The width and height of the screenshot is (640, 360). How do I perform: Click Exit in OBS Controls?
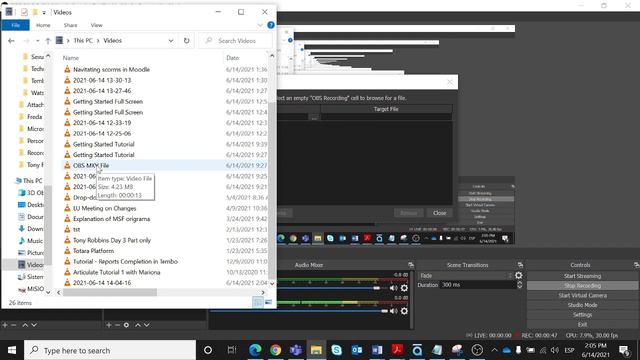582,324
